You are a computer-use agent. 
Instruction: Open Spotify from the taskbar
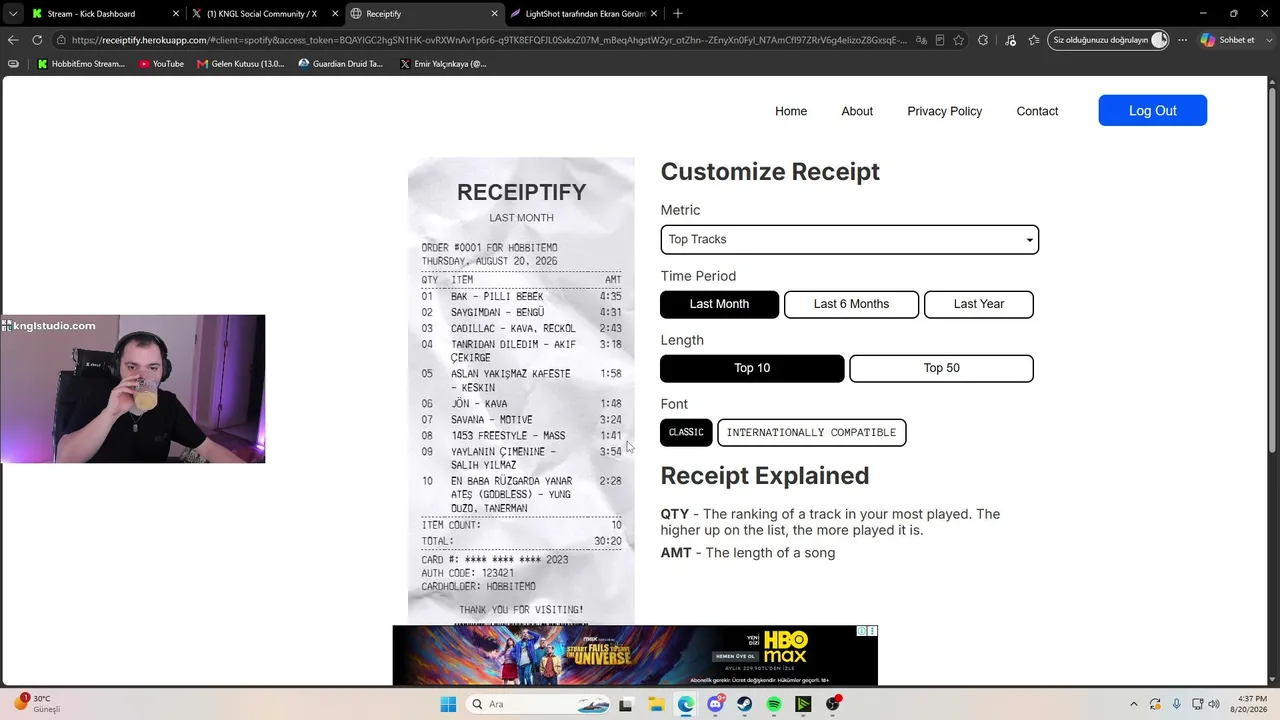pyautogui.click(x=774, y=704)
